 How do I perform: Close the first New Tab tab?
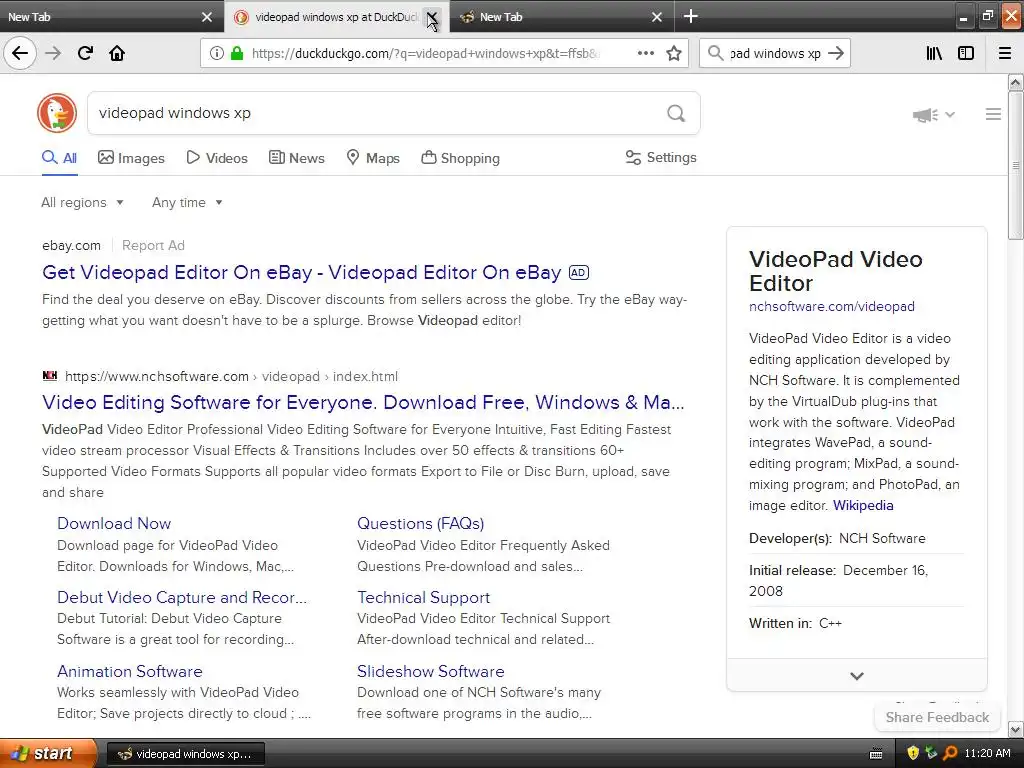click(206, 17)
